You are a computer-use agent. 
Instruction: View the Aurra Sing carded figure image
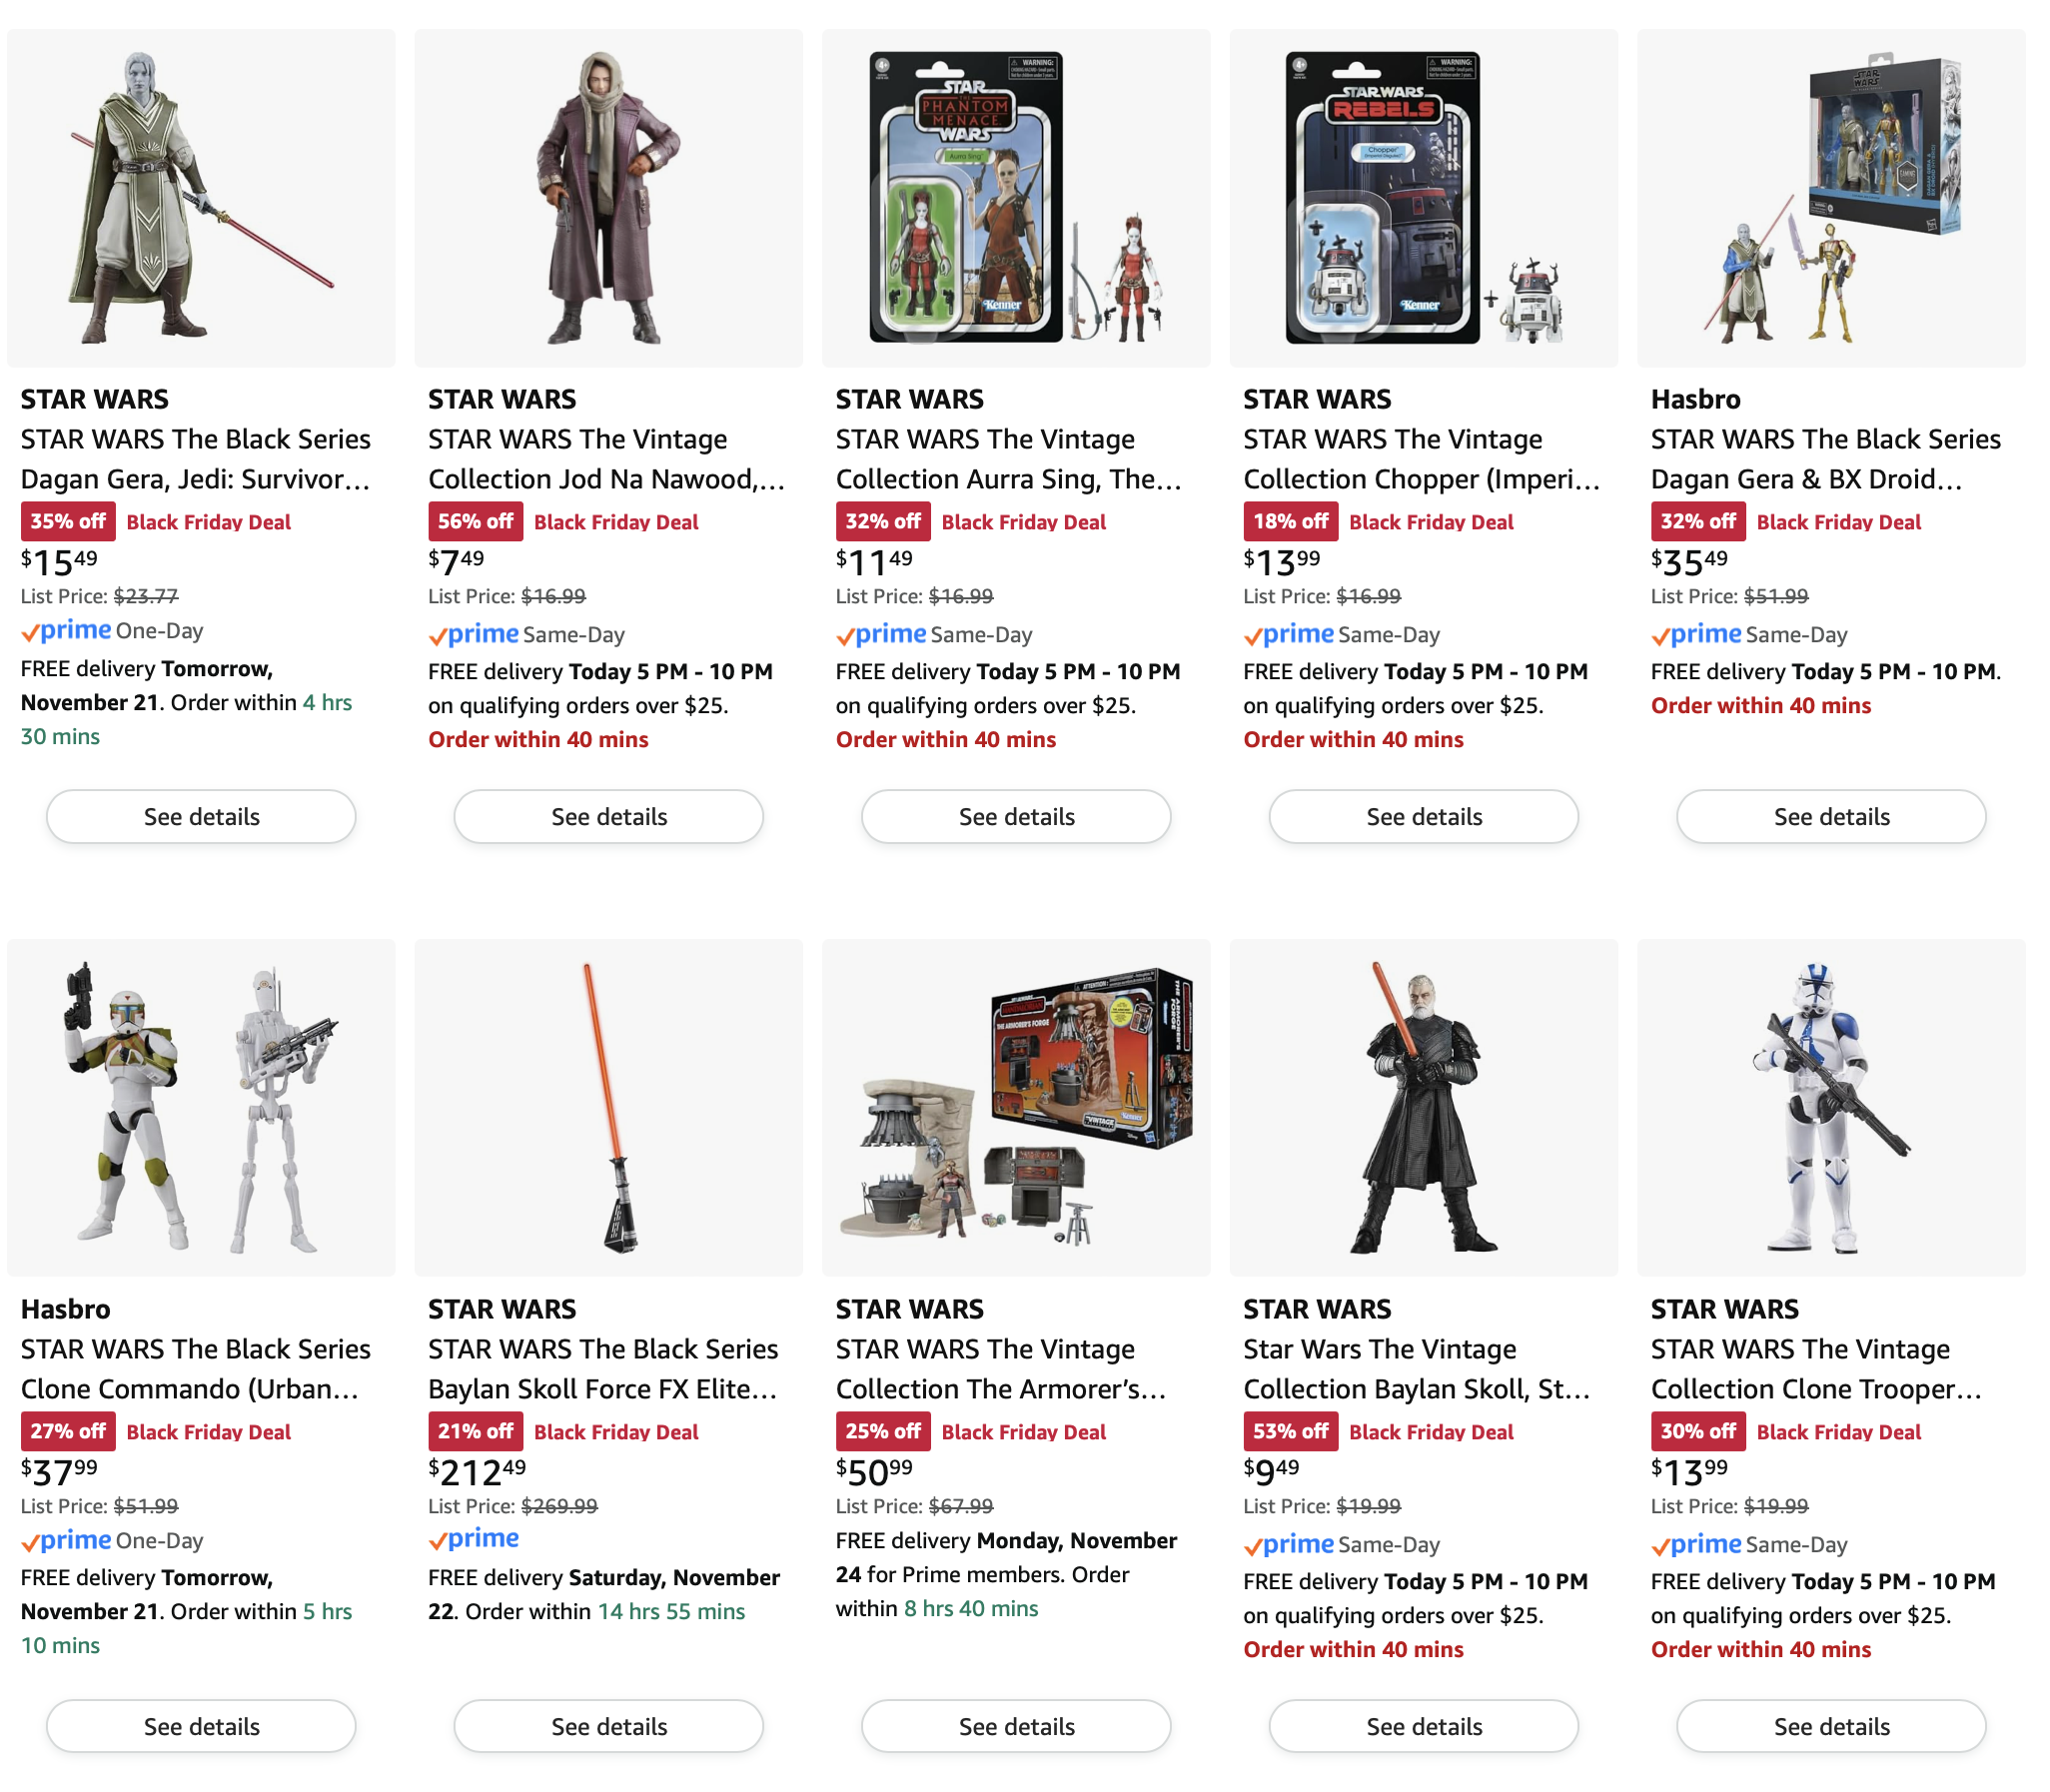point(1016,198)
